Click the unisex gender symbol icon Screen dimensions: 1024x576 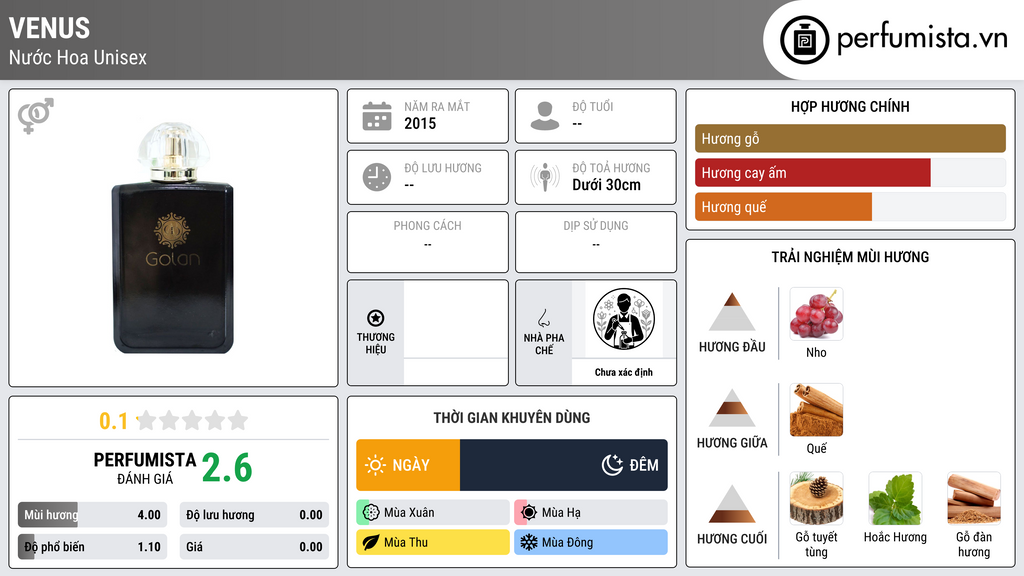[35, 116]
